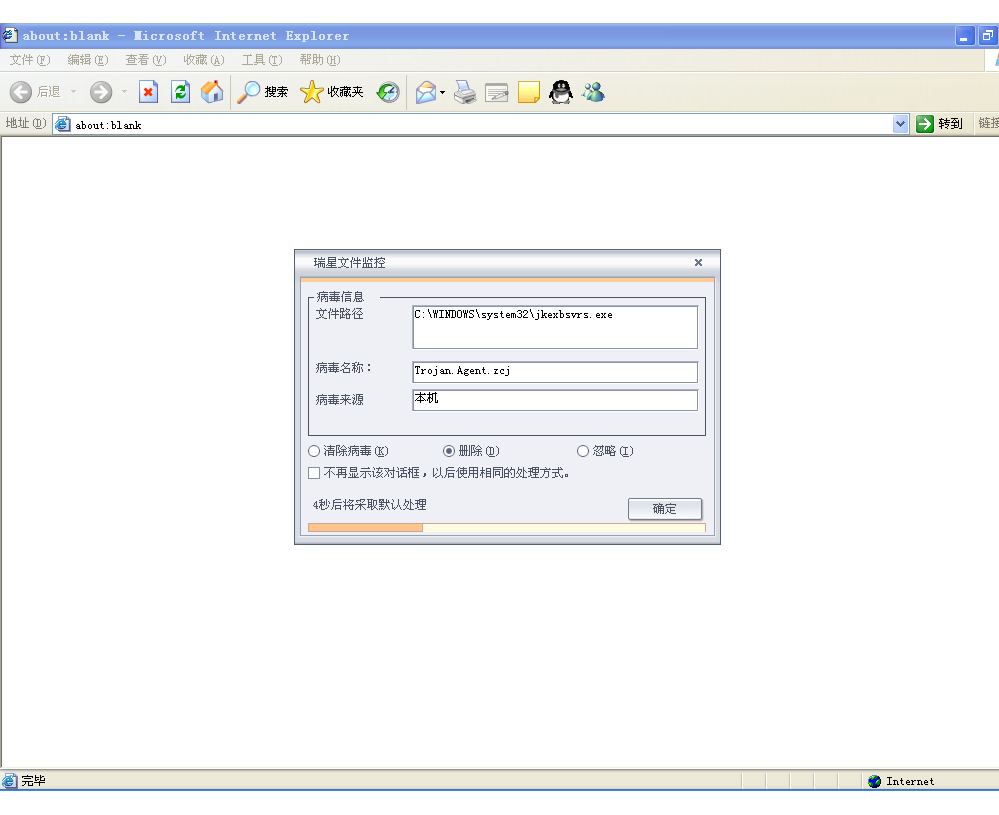Click the 确定 button in dialog

[x=665, y=508]
